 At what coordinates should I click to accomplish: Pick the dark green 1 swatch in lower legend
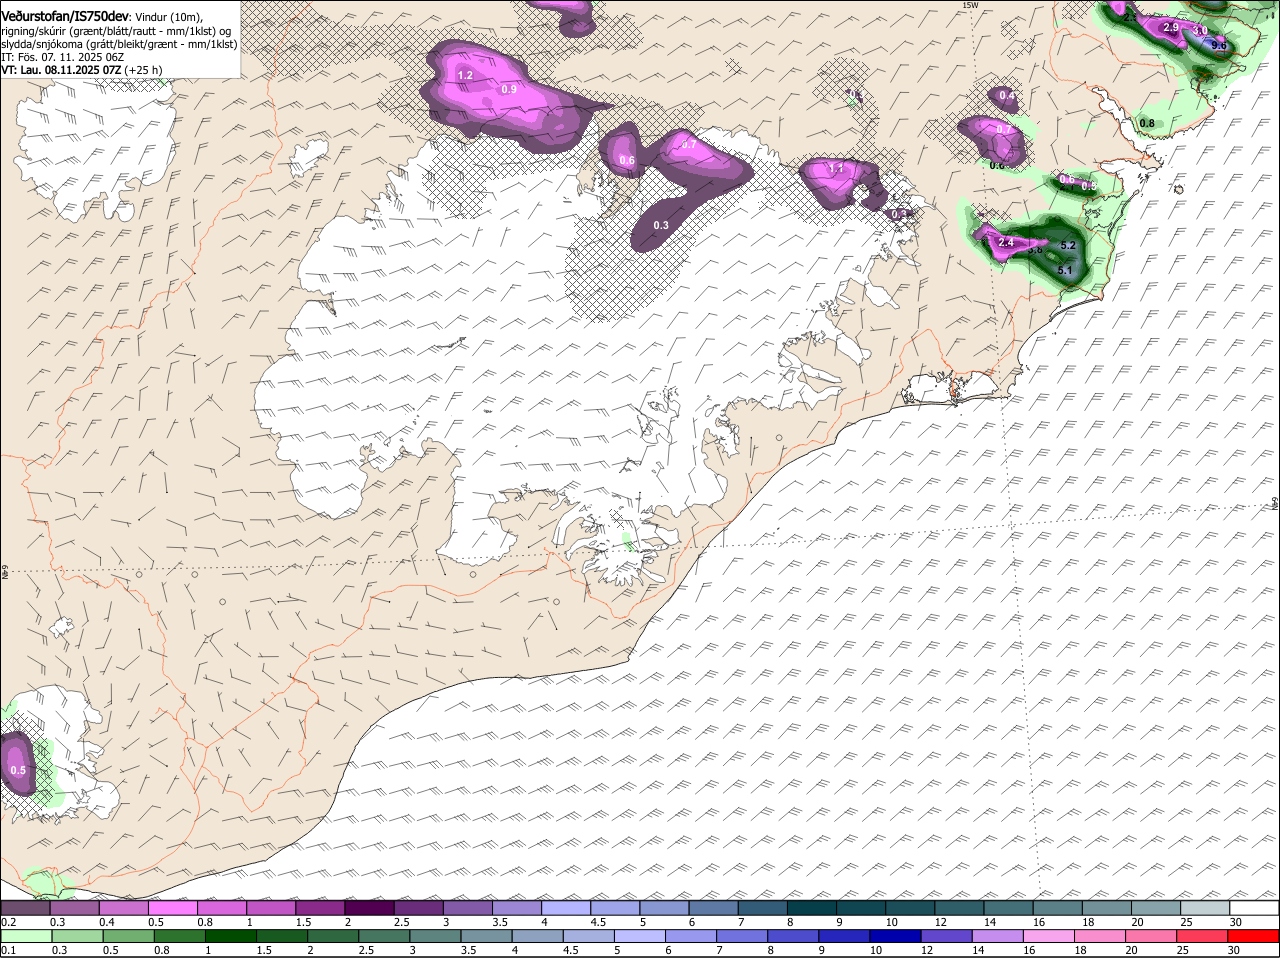[x=229, y=937]
